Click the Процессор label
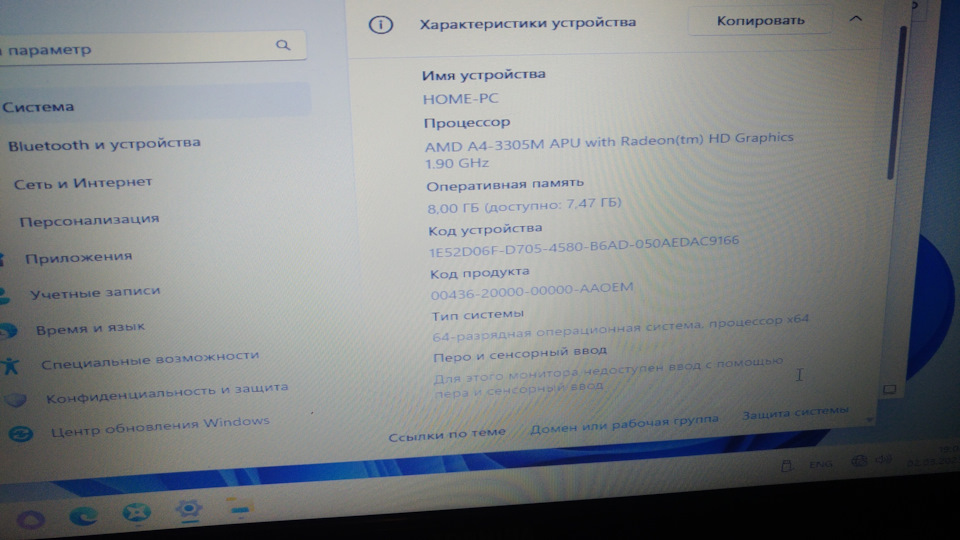Screen dimensions: 960x540 pyautogui.click(x=467, y=123)
